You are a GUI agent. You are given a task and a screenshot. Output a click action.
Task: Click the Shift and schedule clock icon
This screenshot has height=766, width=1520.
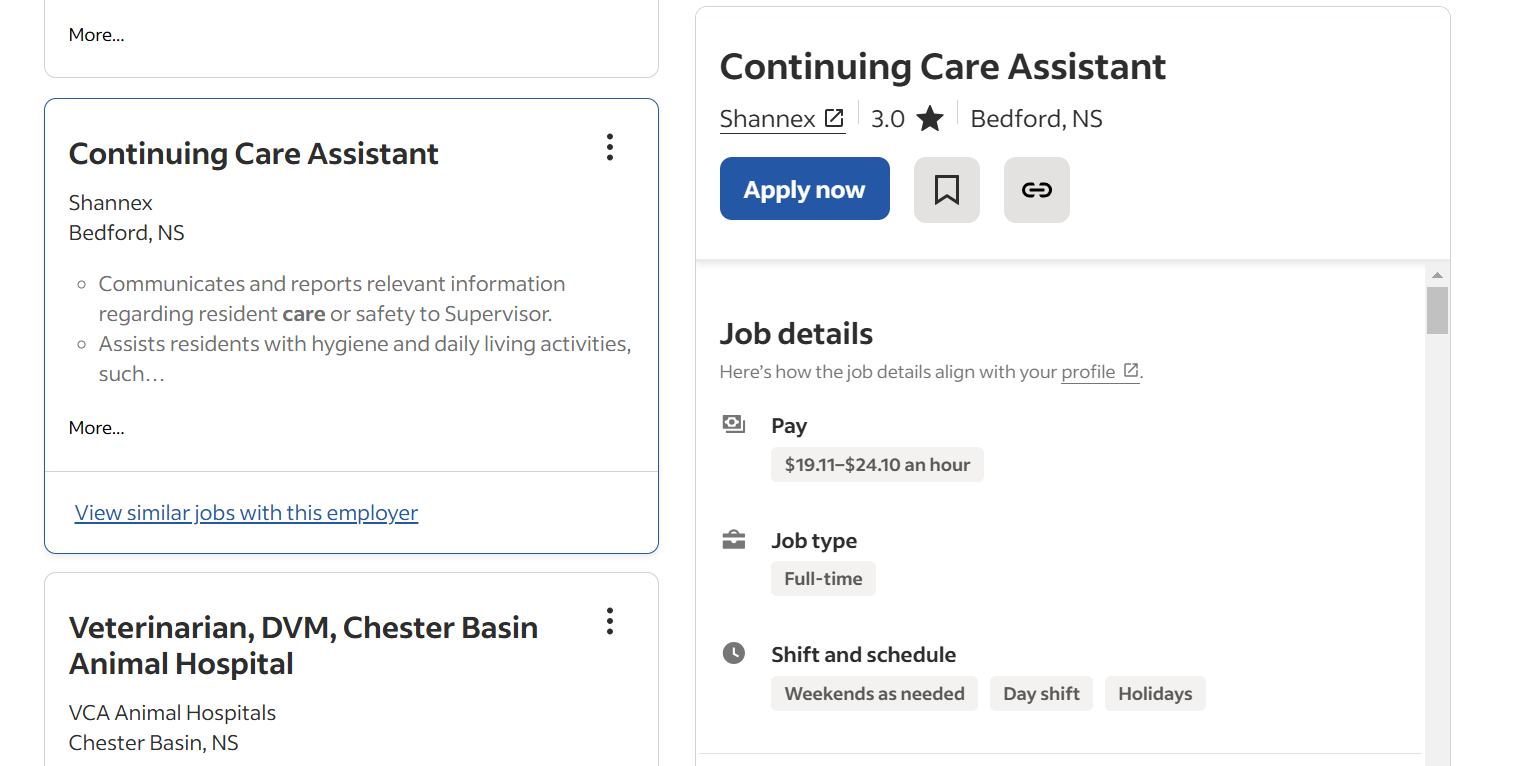[x=734, y=654]
